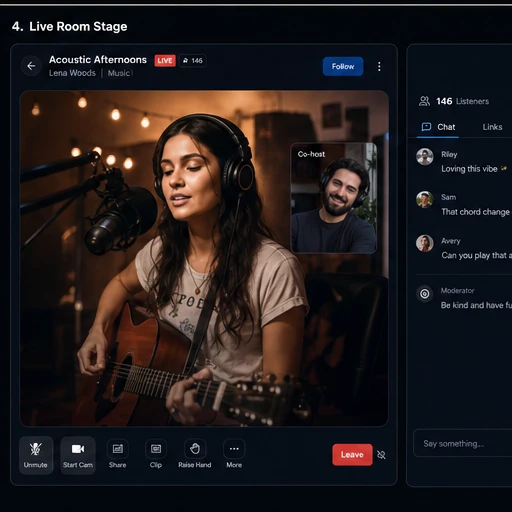Open Riley's avatar in chat

(x=425, y=157)
